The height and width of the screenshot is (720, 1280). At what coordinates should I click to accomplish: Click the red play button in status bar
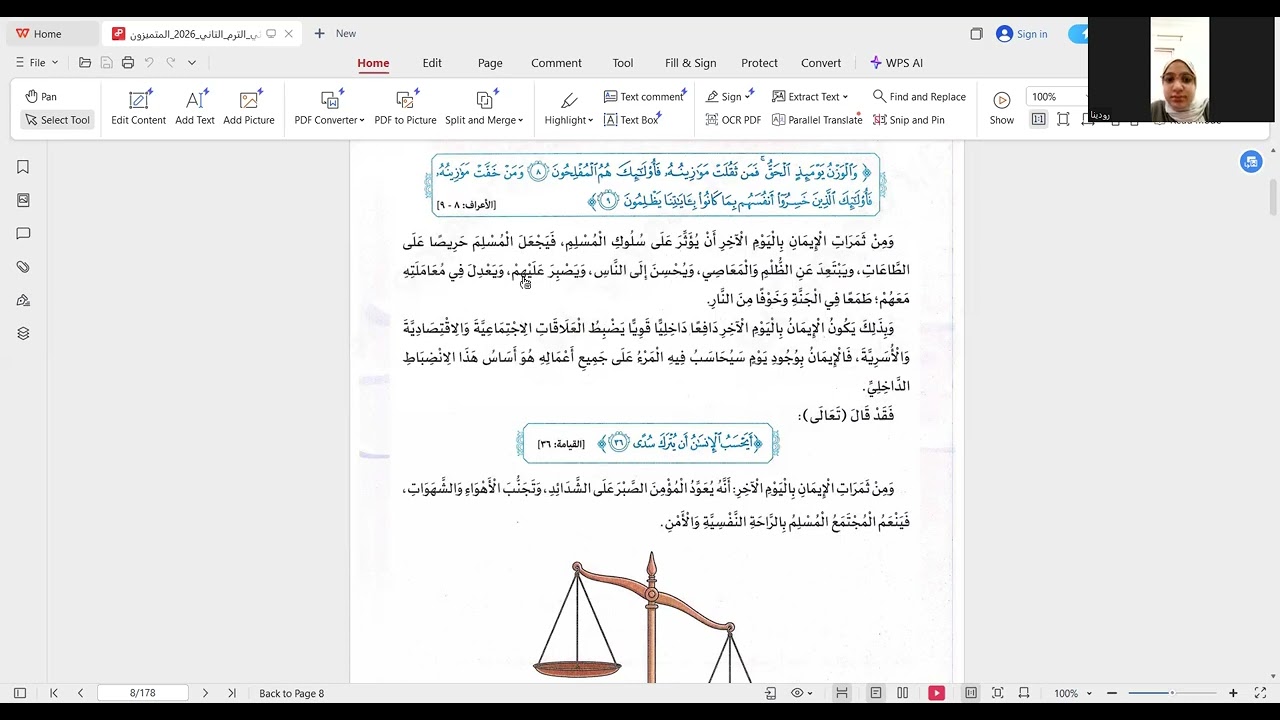936,693
